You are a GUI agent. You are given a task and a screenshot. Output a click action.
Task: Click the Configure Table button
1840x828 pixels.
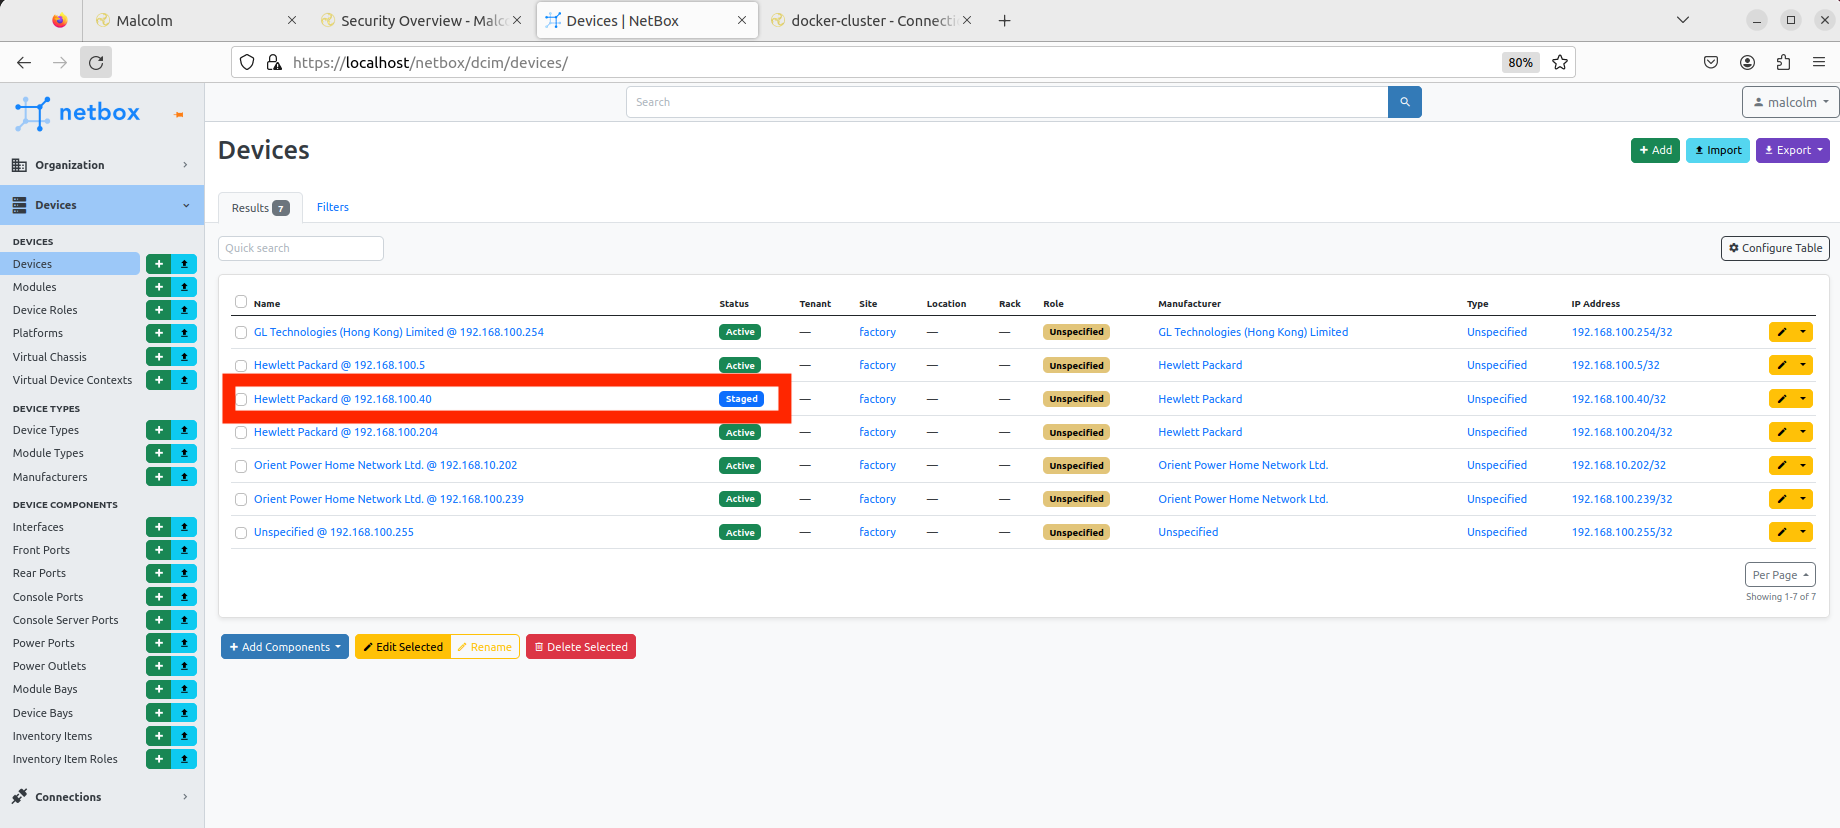[x=1774, y=248]
